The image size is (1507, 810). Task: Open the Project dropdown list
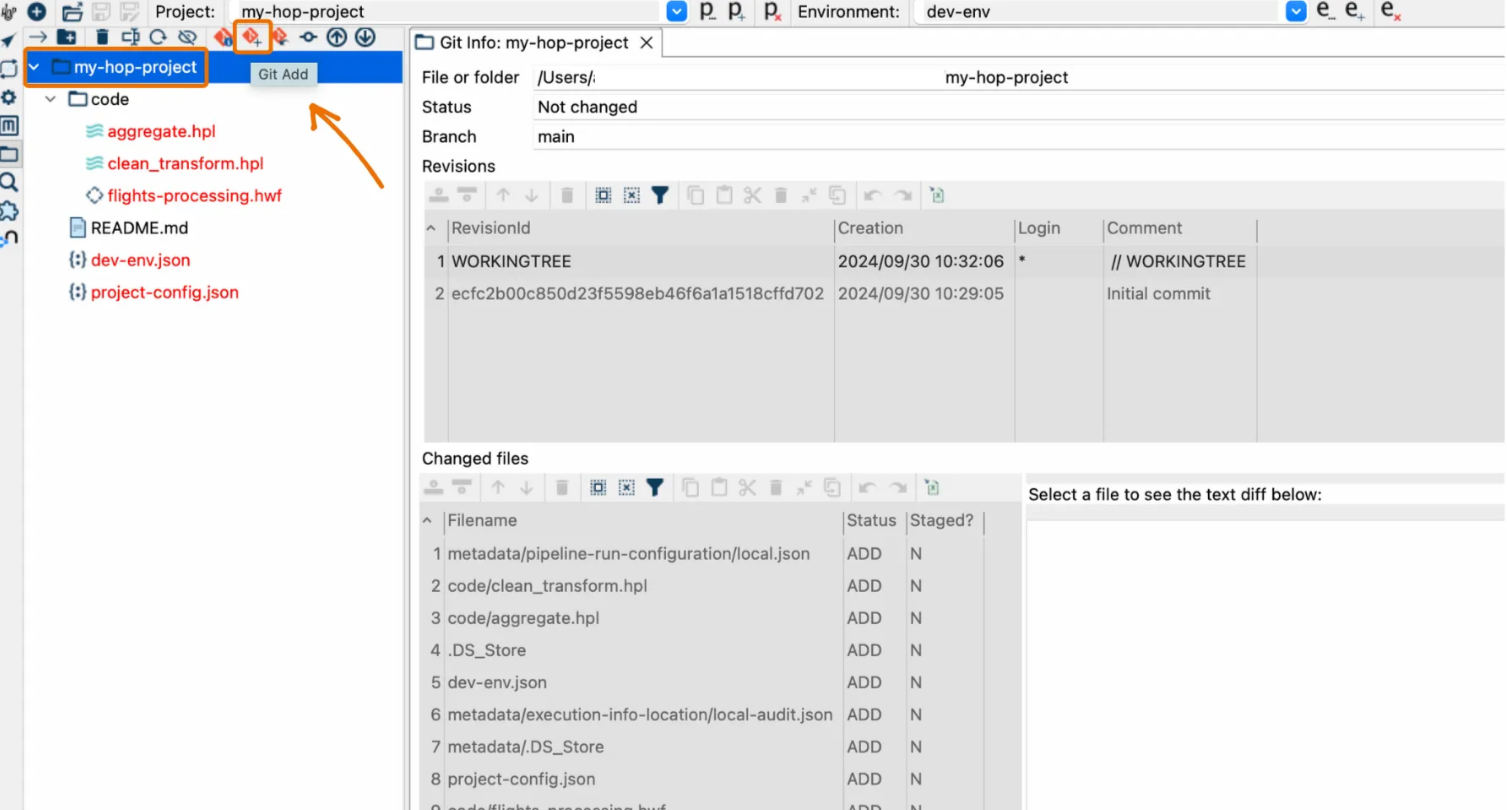point(677,12)
